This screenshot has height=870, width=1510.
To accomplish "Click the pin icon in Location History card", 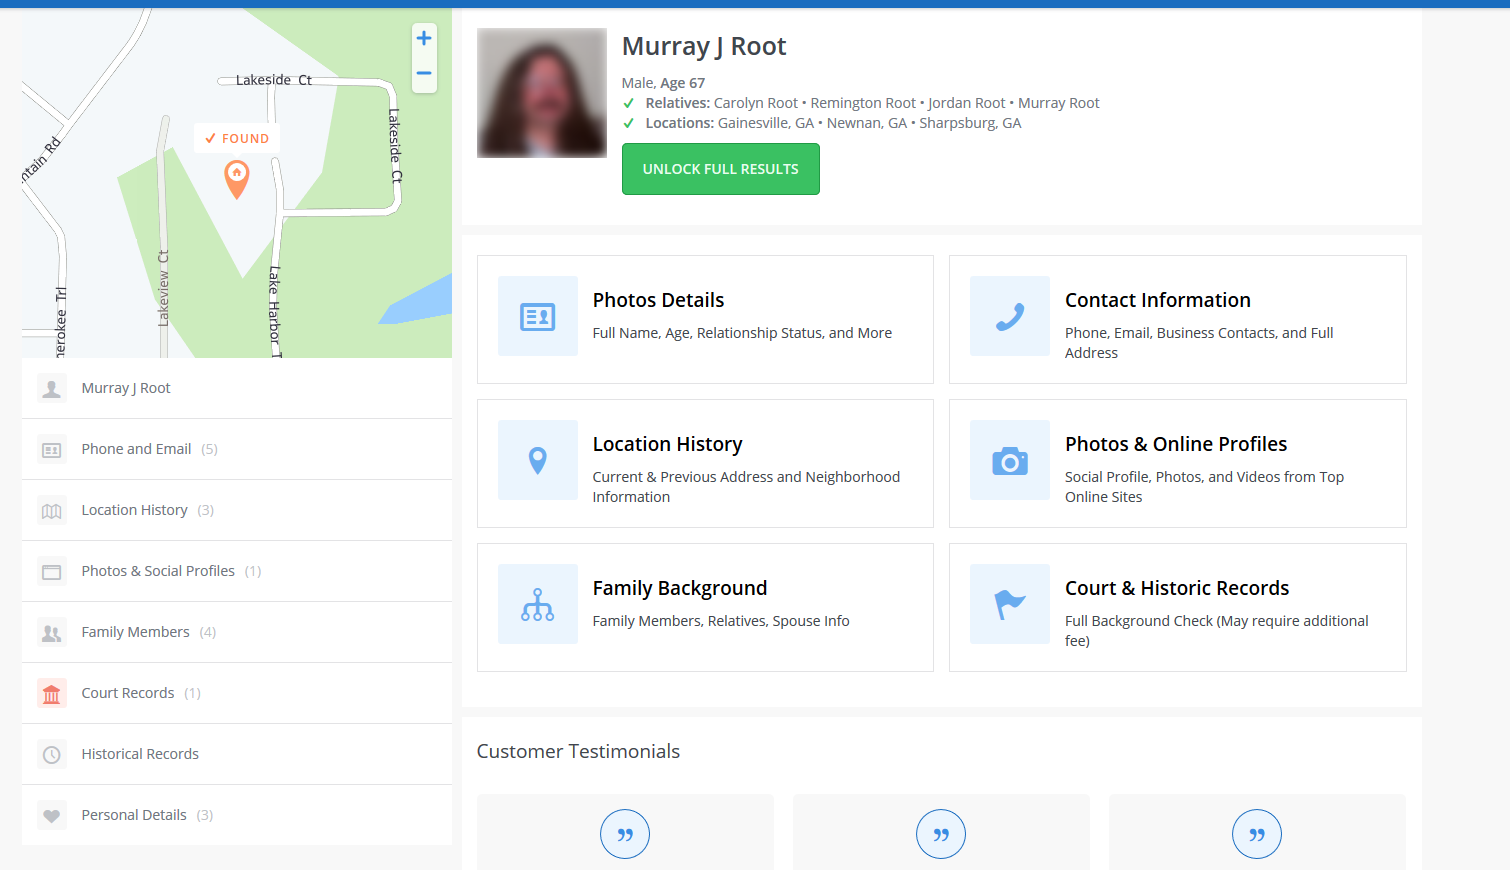I will 538,460.
